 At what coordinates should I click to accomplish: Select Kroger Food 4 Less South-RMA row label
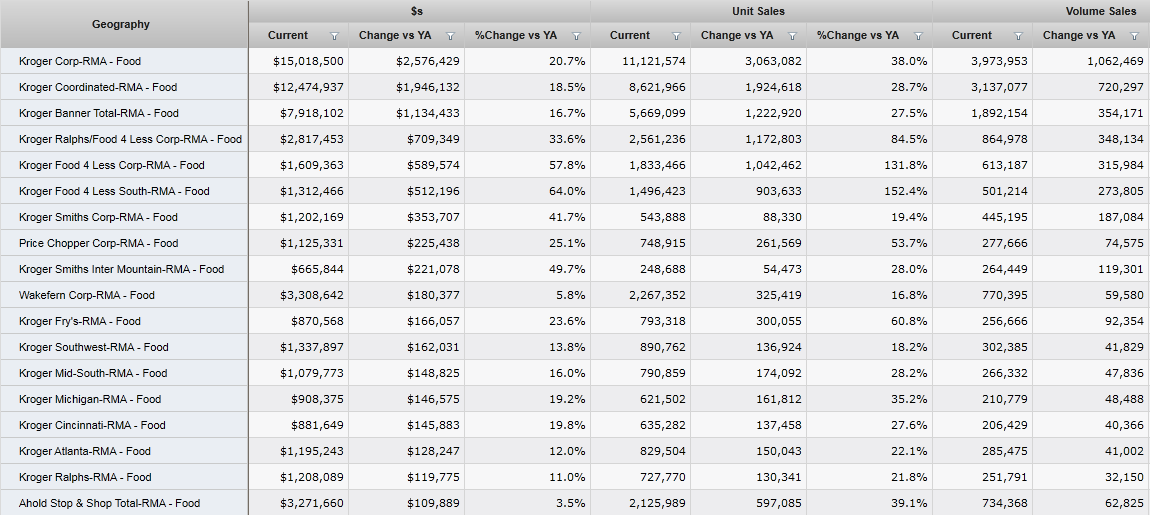114,191
